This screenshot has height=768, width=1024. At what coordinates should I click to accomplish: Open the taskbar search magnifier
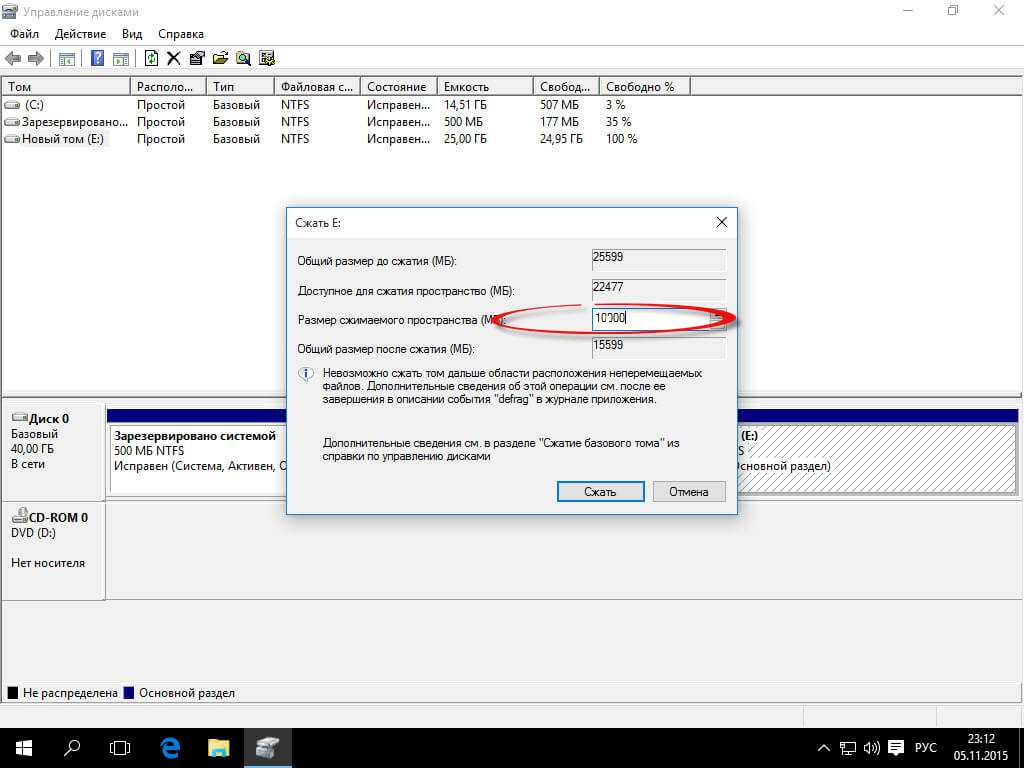tap(72, 748)
